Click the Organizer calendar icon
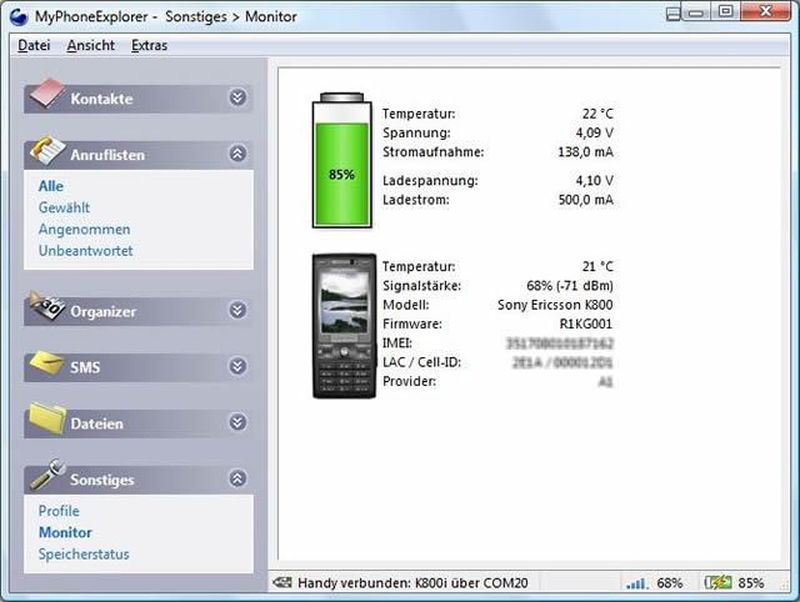 tap(47, 307)
